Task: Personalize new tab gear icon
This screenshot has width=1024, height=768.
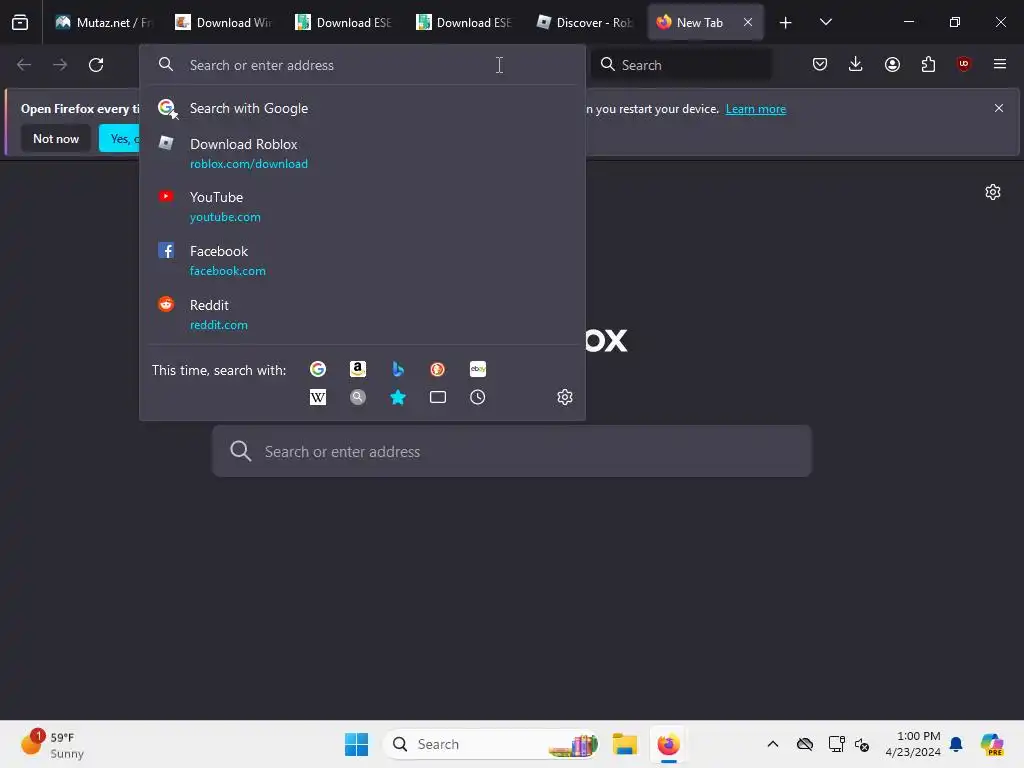Action: 993,192
